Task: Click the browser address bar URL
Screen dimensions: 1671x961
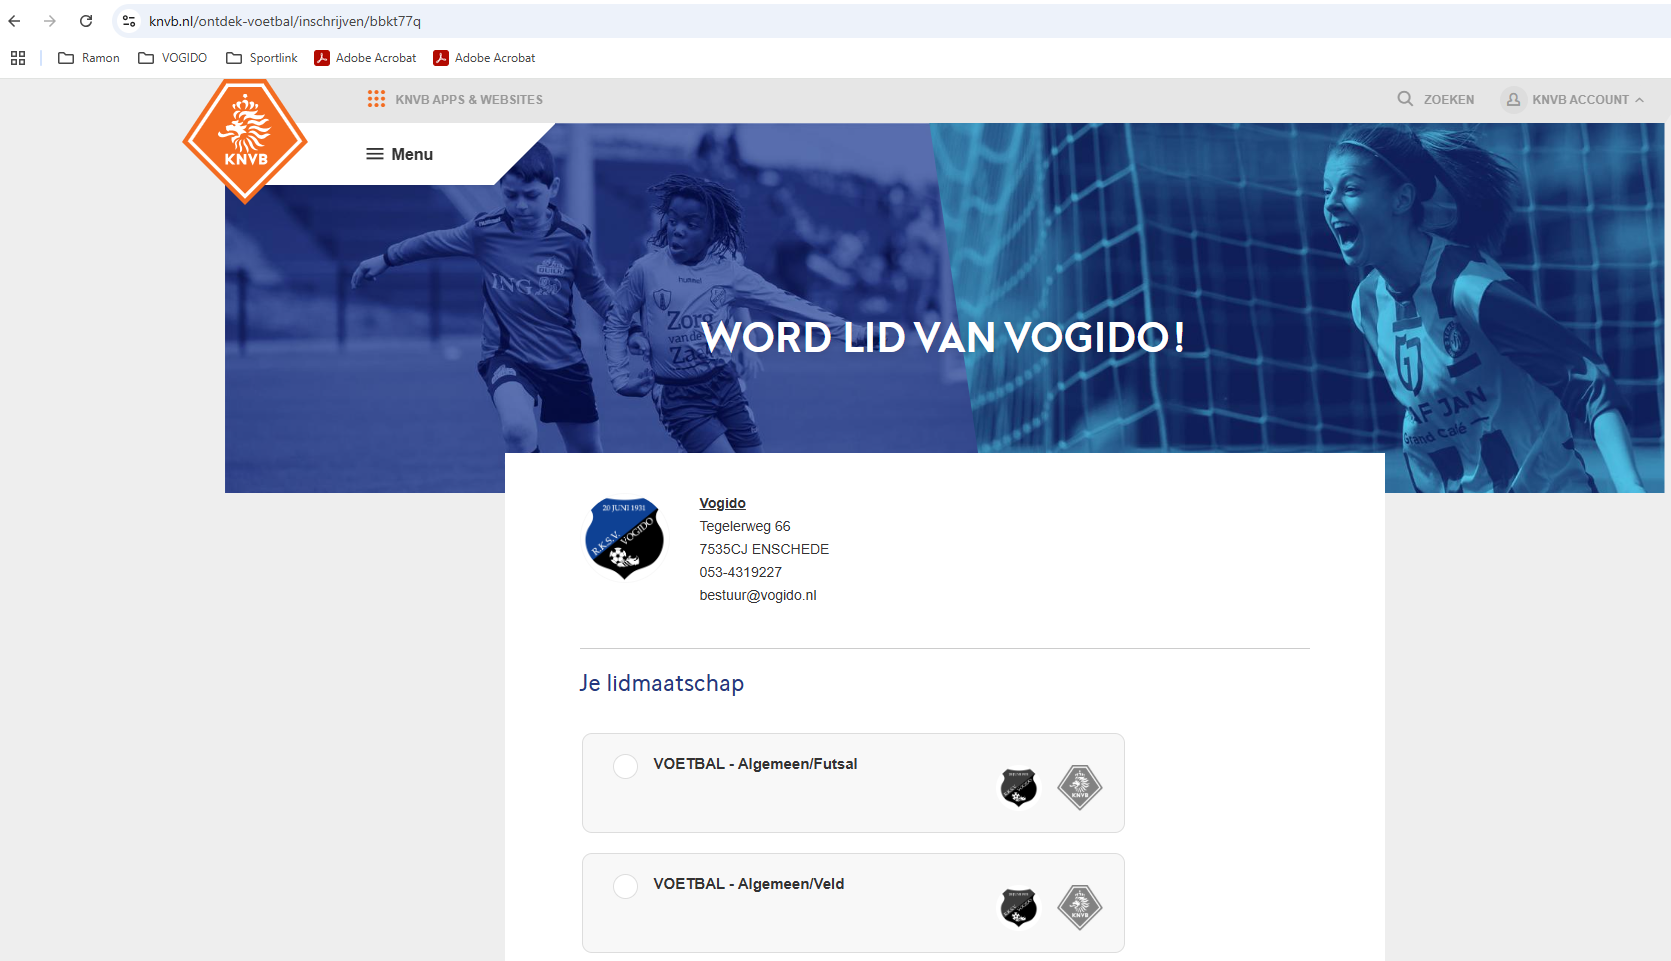Action: (x=285, y=21)
